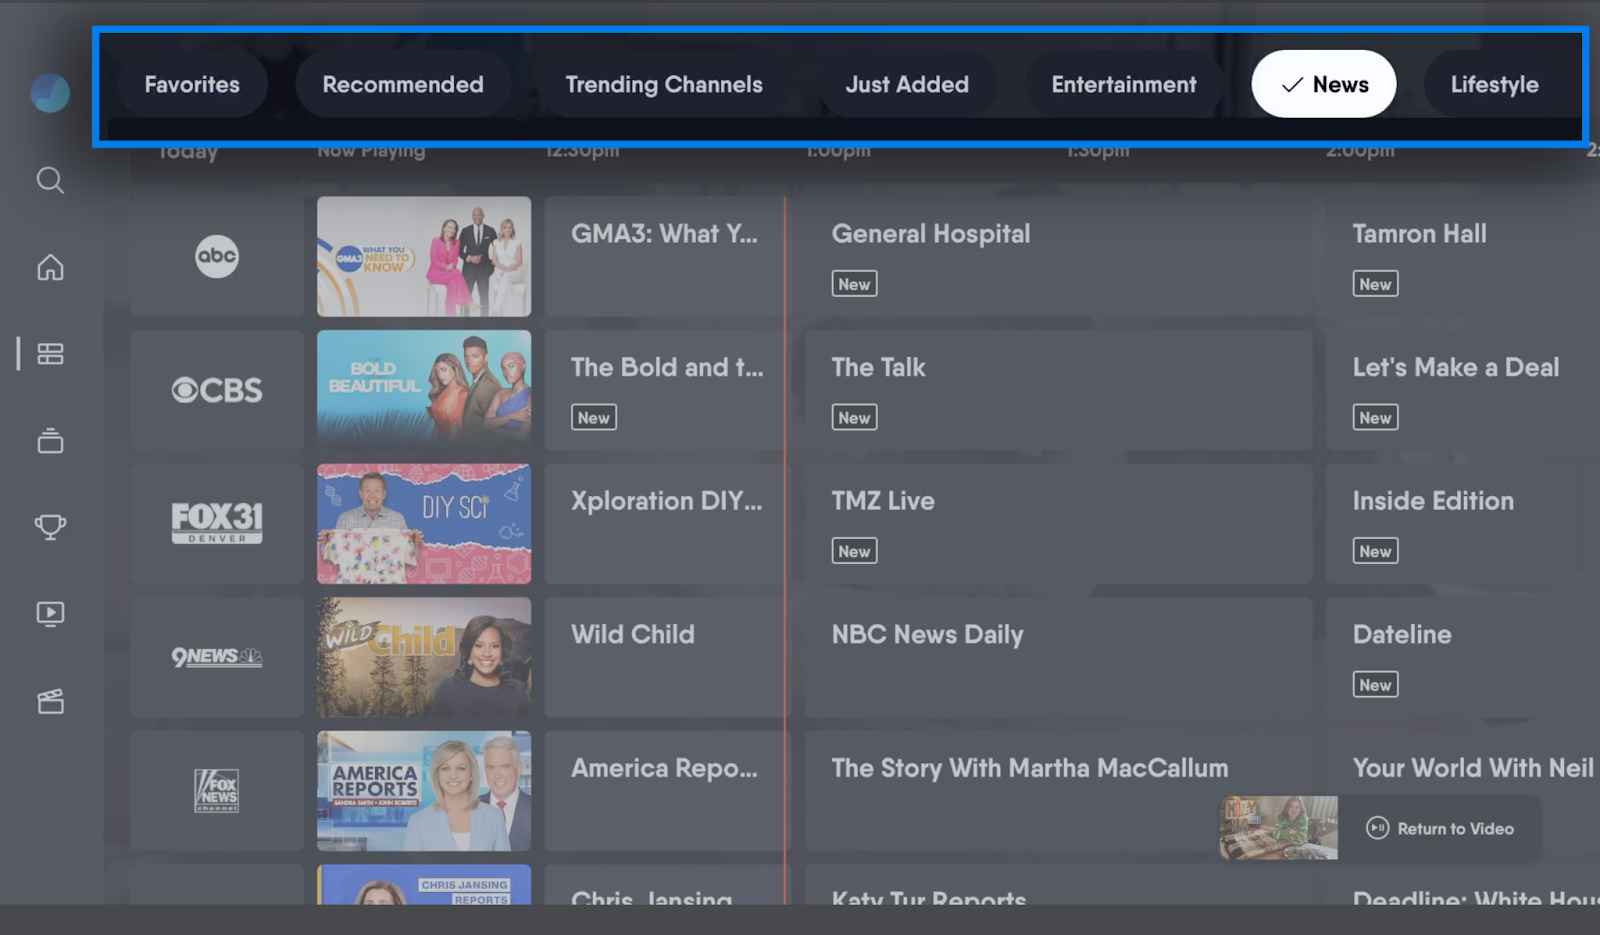This screenshot has width=1600, height=935.
Task: Select the Recommended filter
Action: pyautogui.click(x=402, y=84)
